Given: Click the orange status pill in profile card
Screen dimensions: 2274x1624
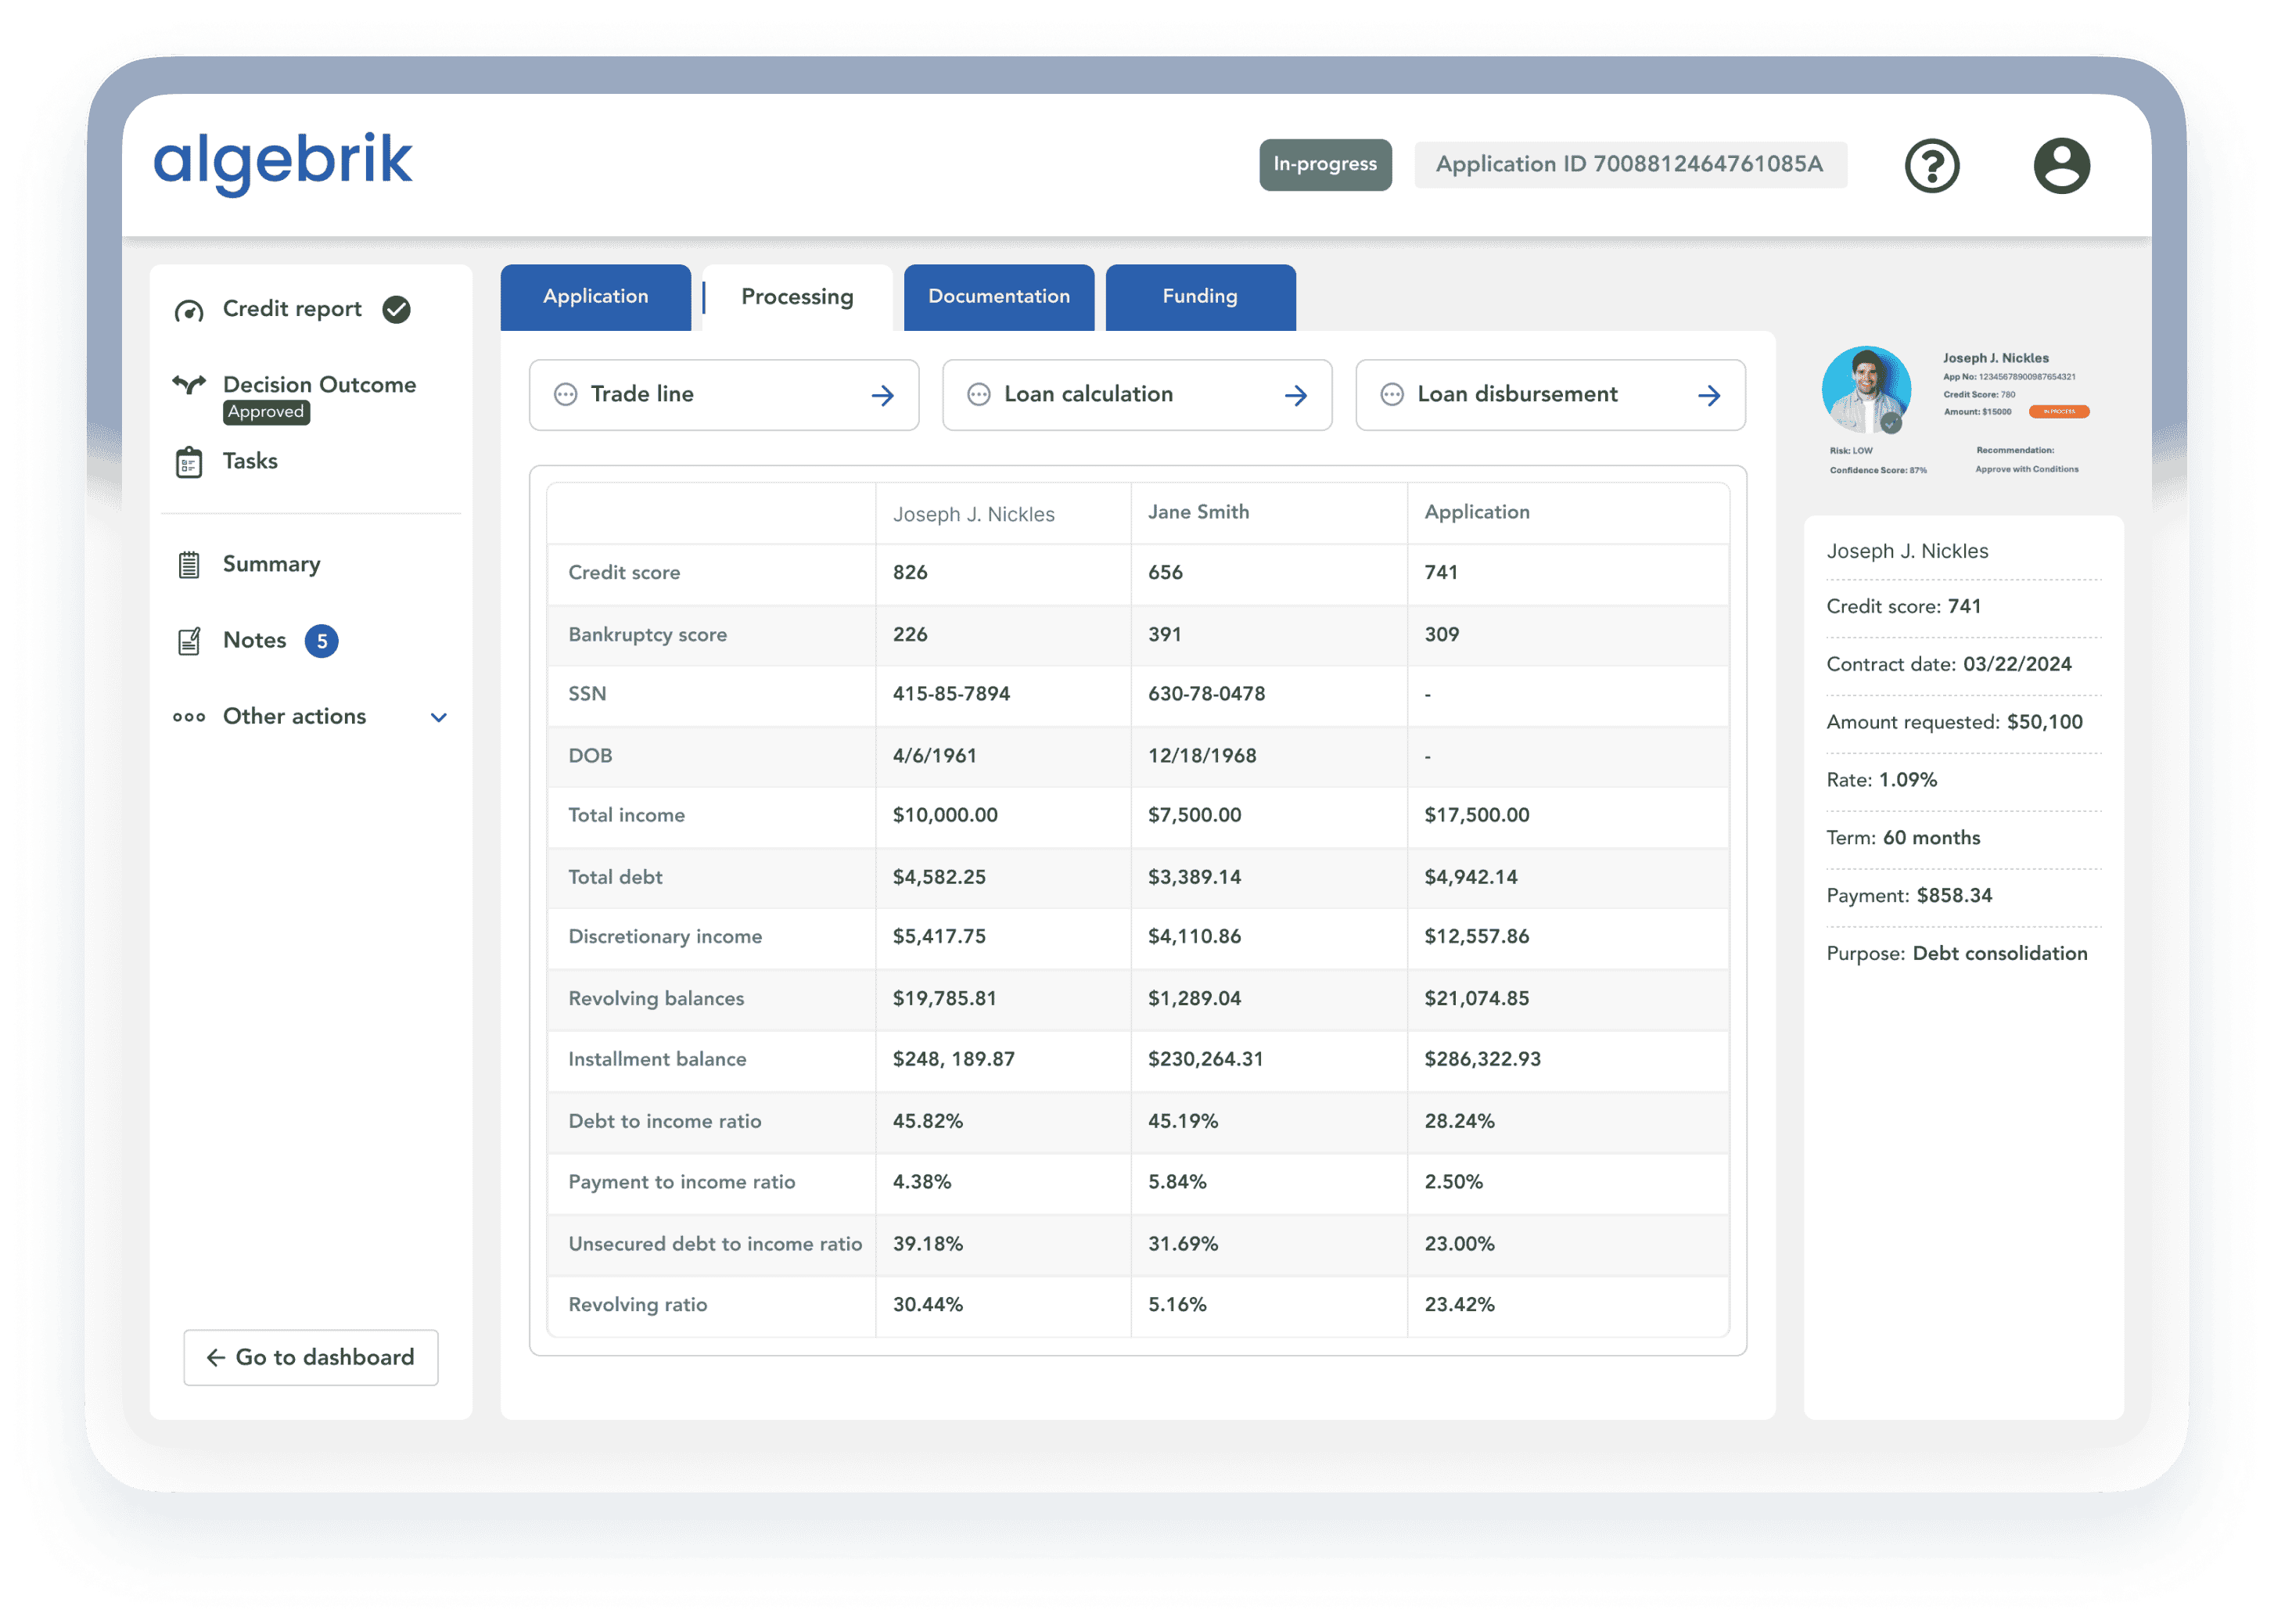Looking at the screenshot, I should [2058, 412].
